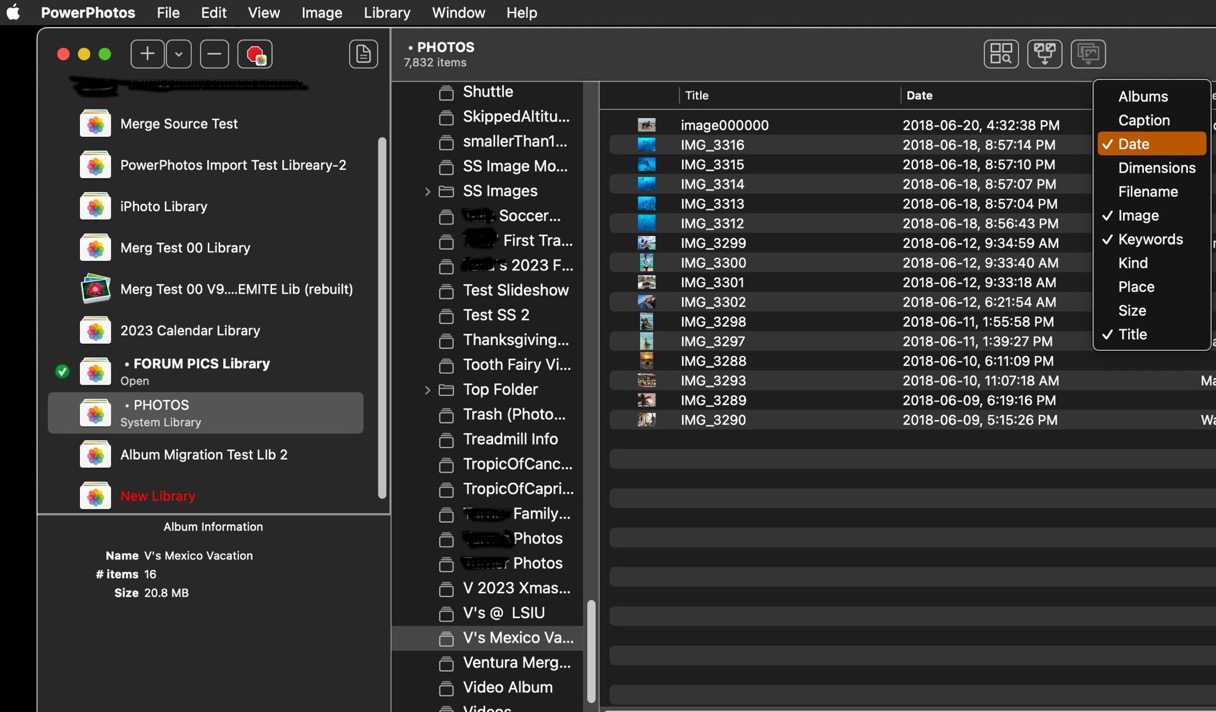Open the add library dropdown arrow

tap(179, 54)
